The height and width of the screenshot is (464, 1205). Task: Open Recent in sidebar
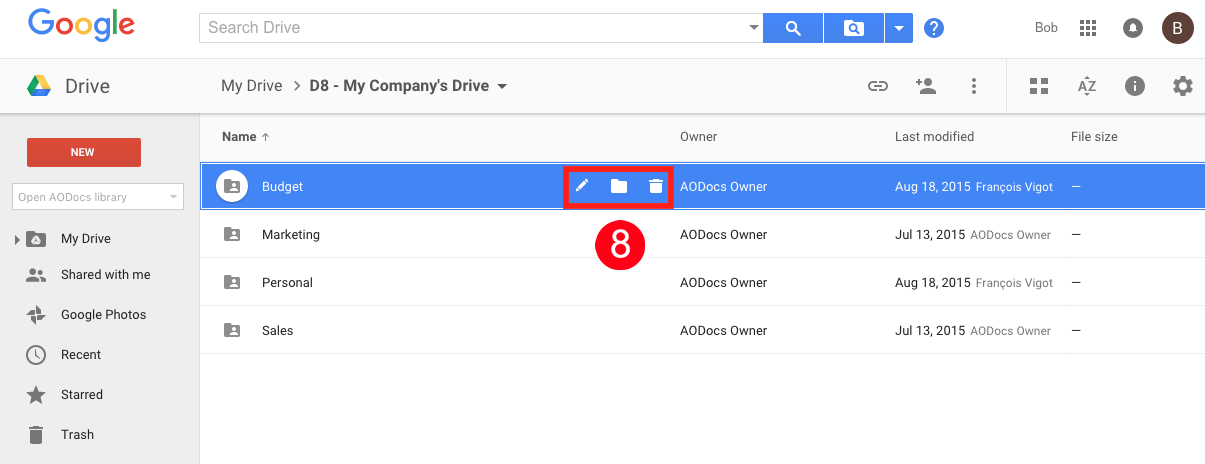pyautogui.click(x=81, y=354)
